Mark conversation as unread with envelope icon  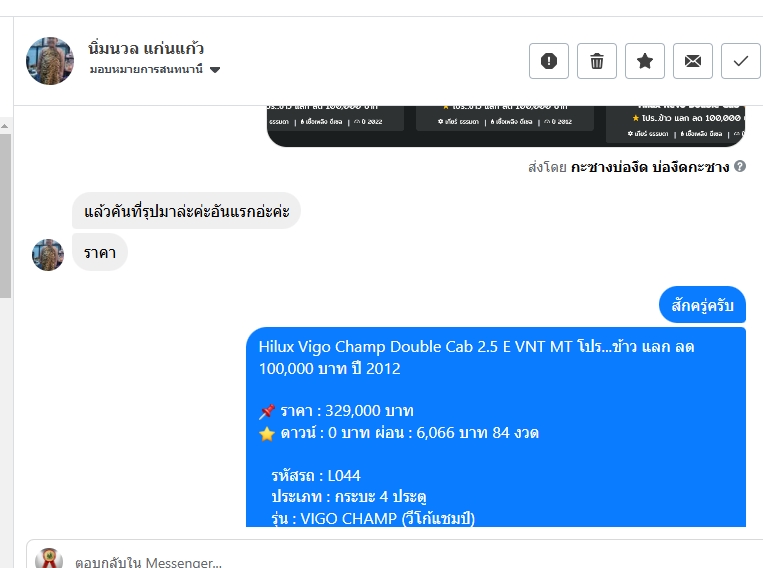692,61
